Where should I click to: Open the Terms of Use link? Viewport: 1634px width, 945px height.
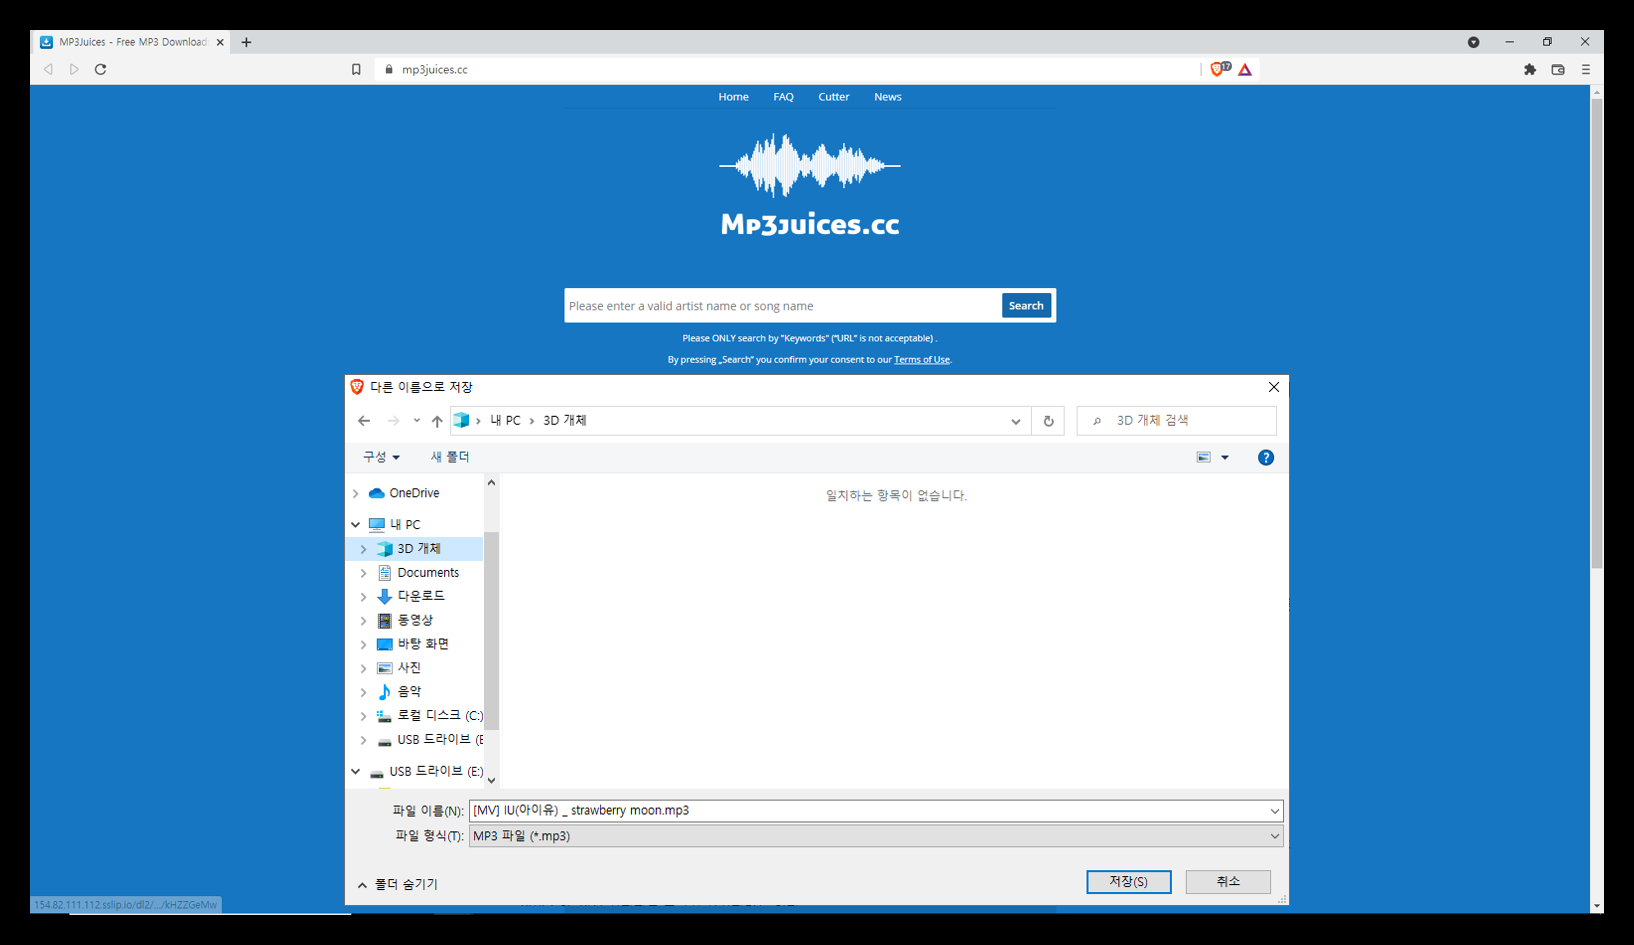coord(922,360)
